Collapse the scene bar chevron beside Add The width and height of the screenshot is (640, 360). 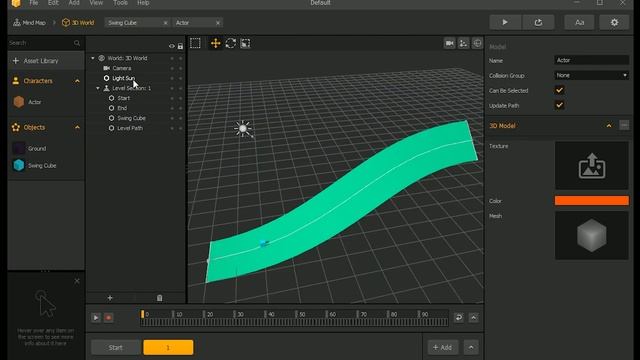coord(471,347)
